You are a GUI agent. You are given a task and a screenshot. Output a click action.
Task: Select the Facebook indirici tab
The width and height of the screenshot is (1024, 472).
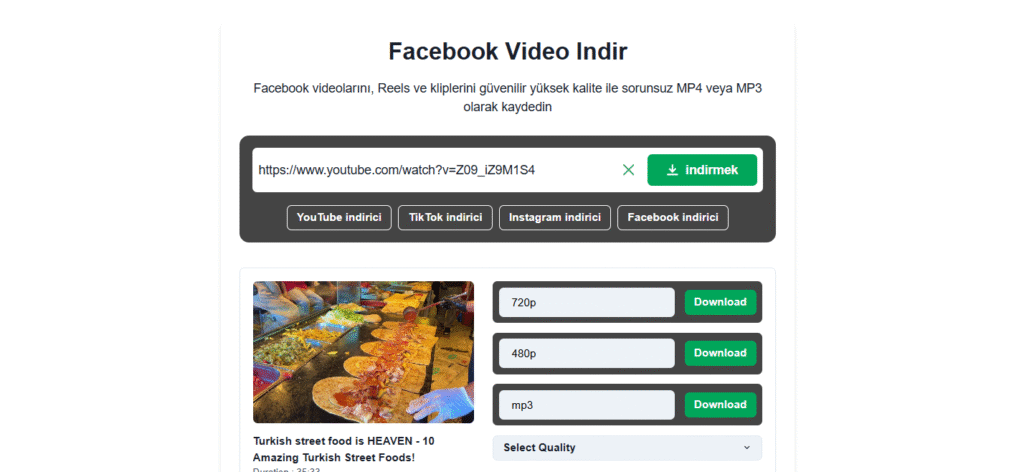pyautogui.click(x=673, y=217)
